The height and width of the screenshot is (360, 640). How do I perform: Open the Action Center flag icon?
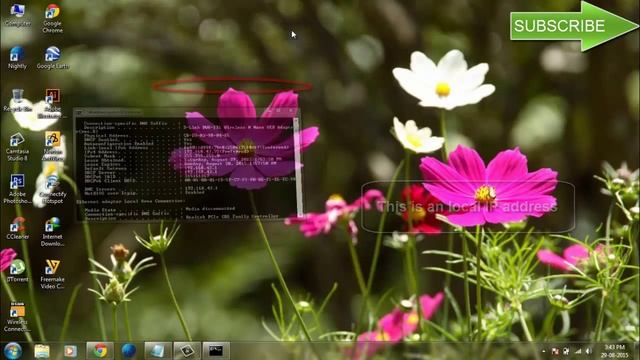pos(555,351)
